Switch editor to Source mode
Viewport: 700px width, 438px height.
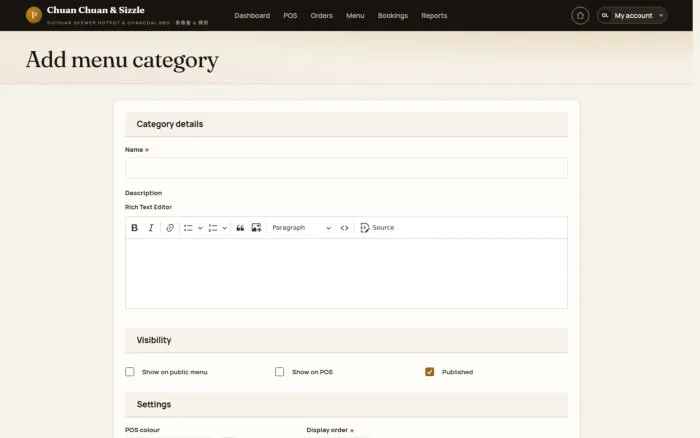(x=377, y=228)
